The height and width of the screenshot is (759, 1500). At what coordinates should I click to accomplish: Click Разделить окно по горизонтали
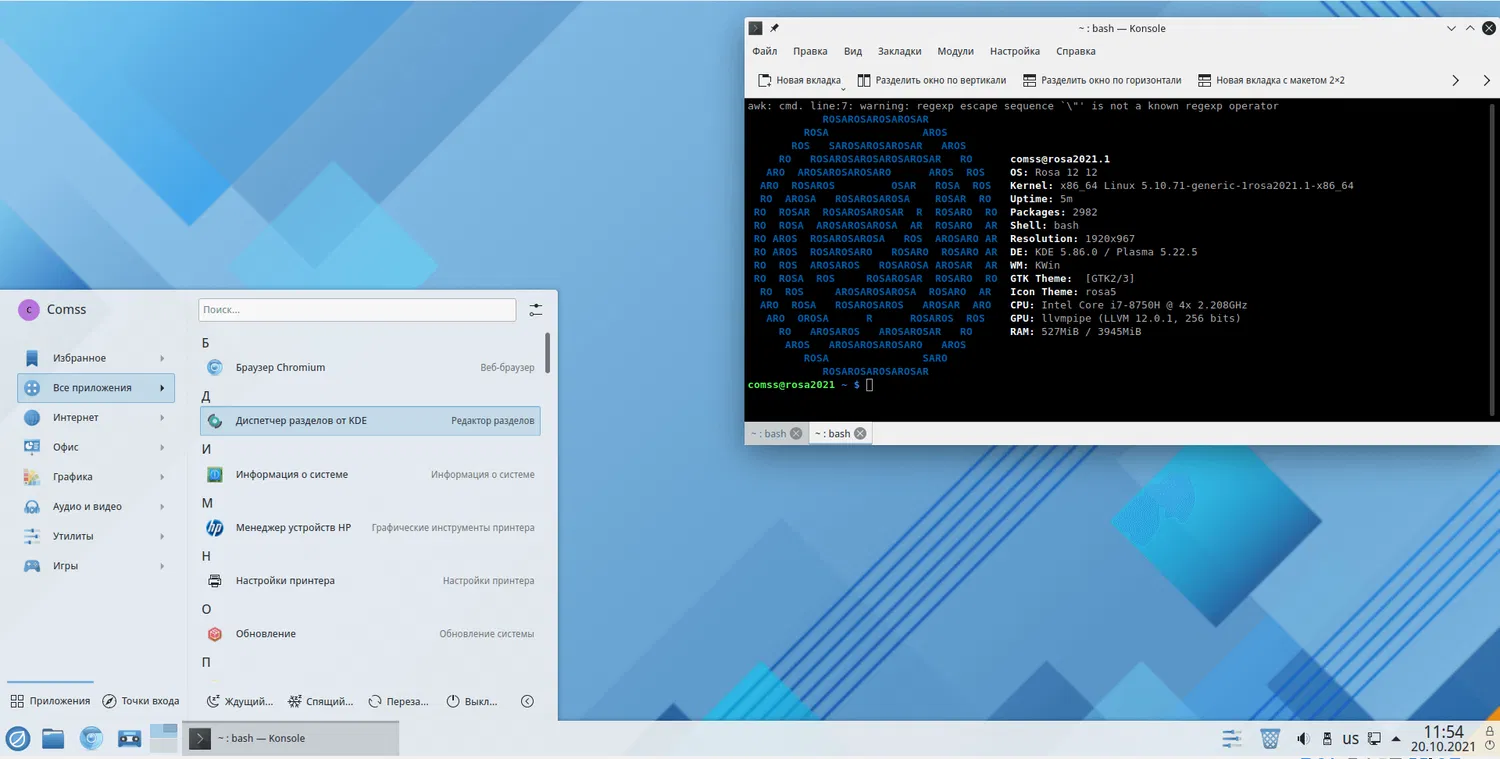click(1102, 80)
